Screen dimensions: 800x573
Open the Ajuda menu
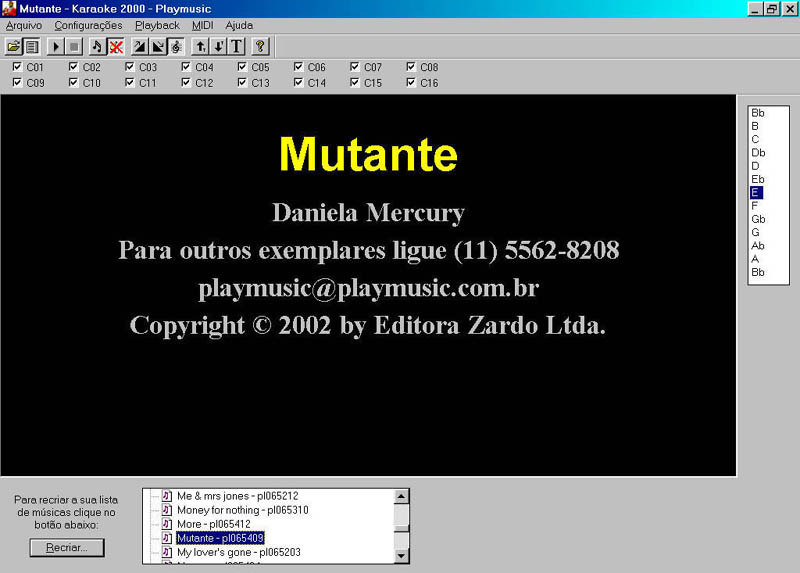coord(239,26)
